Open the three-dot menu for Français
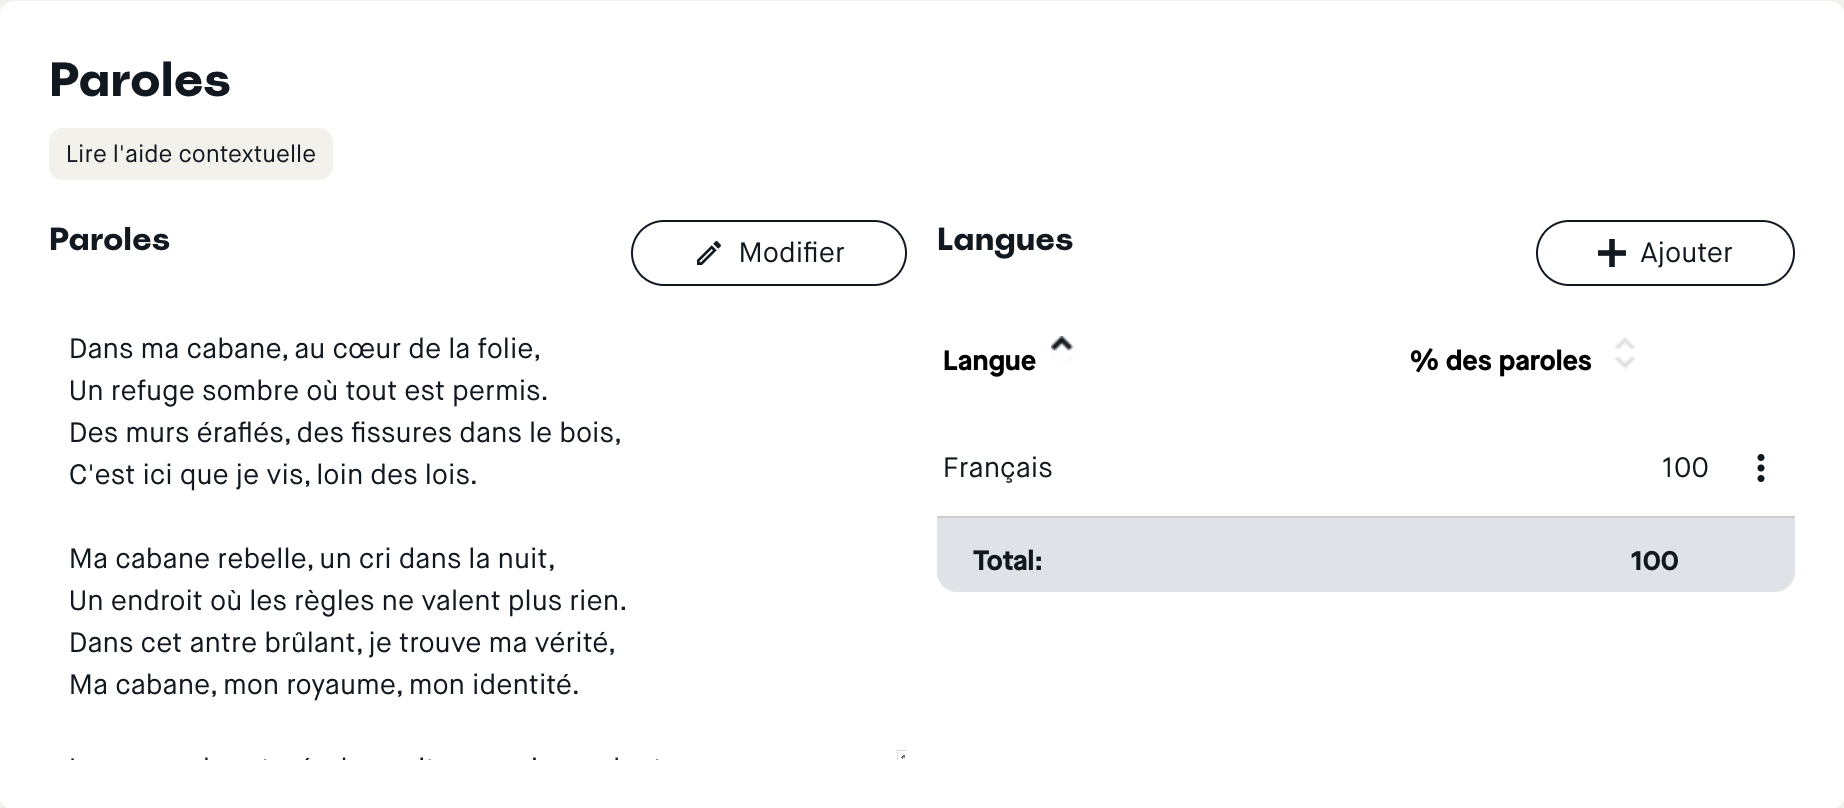 click(1760, 468)
